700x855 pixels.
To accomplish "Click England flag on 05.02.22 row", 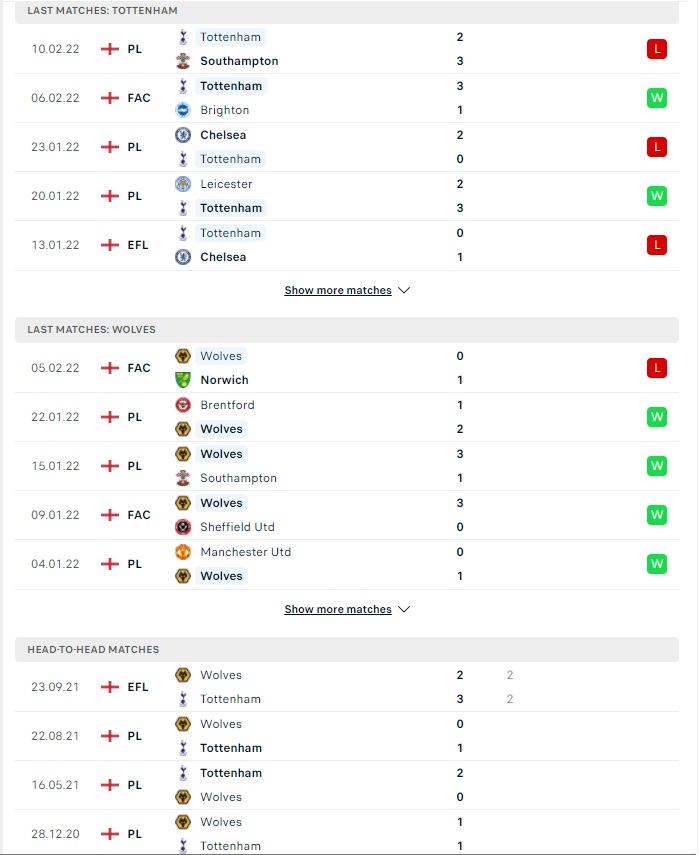I will click(110, 368).
